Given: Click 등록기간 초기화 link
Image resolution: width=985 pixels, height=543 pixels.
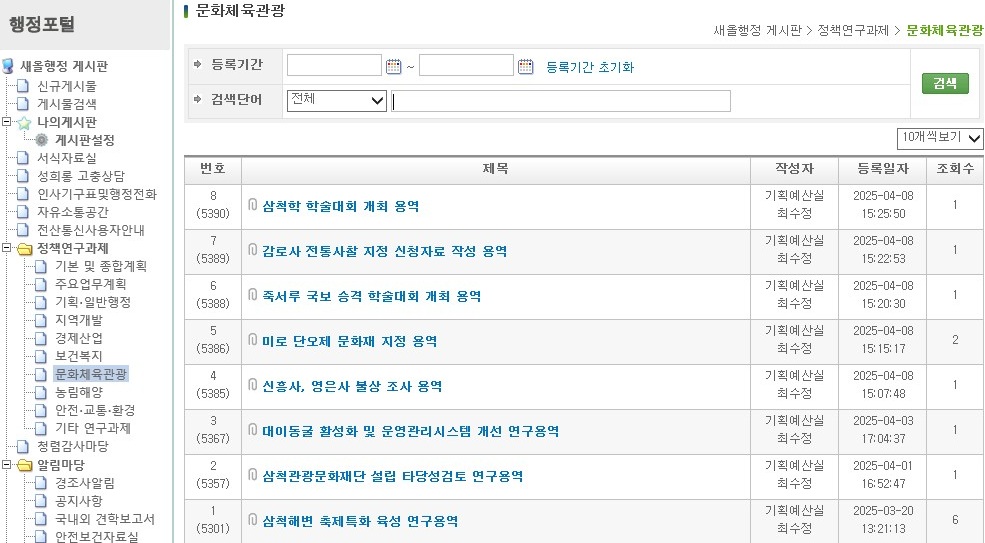Looking at the screenshot, I should tap(590, 67).
